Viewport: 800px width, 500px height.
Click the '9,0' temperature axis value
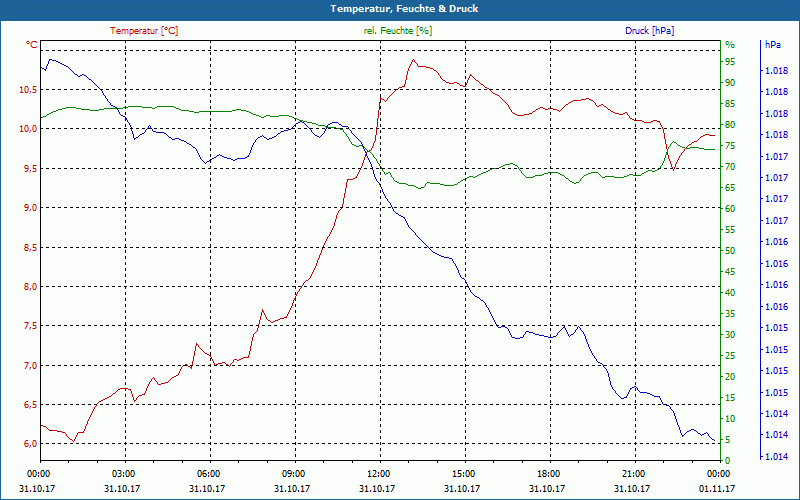click(x=31, y=208)
